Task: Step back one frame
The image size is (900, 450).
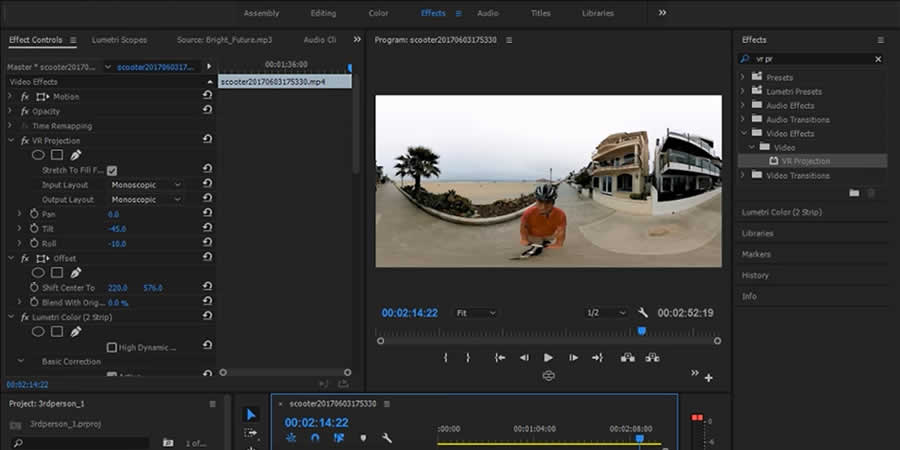Action: pos(524,358)
